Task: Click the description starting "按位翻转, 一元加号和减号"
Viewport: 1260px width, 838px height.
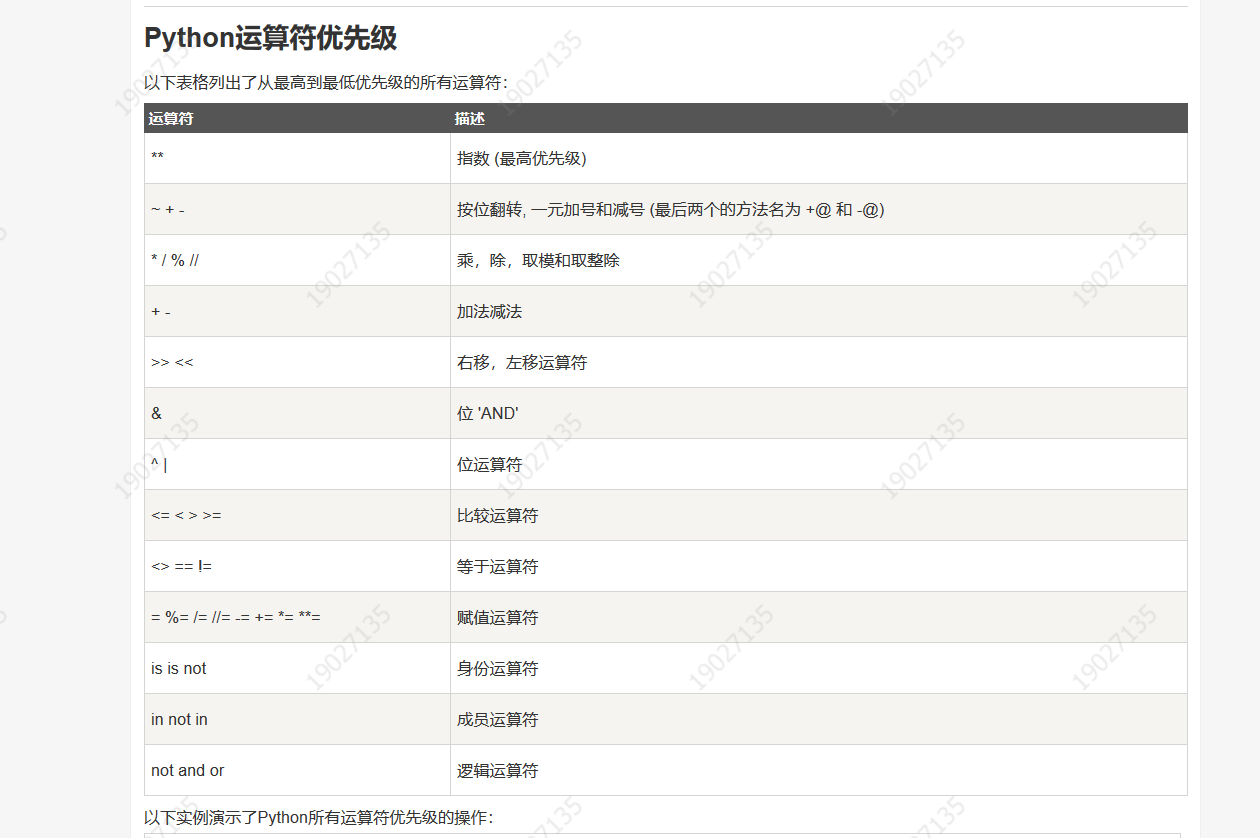Action: (x=671, y=209)
